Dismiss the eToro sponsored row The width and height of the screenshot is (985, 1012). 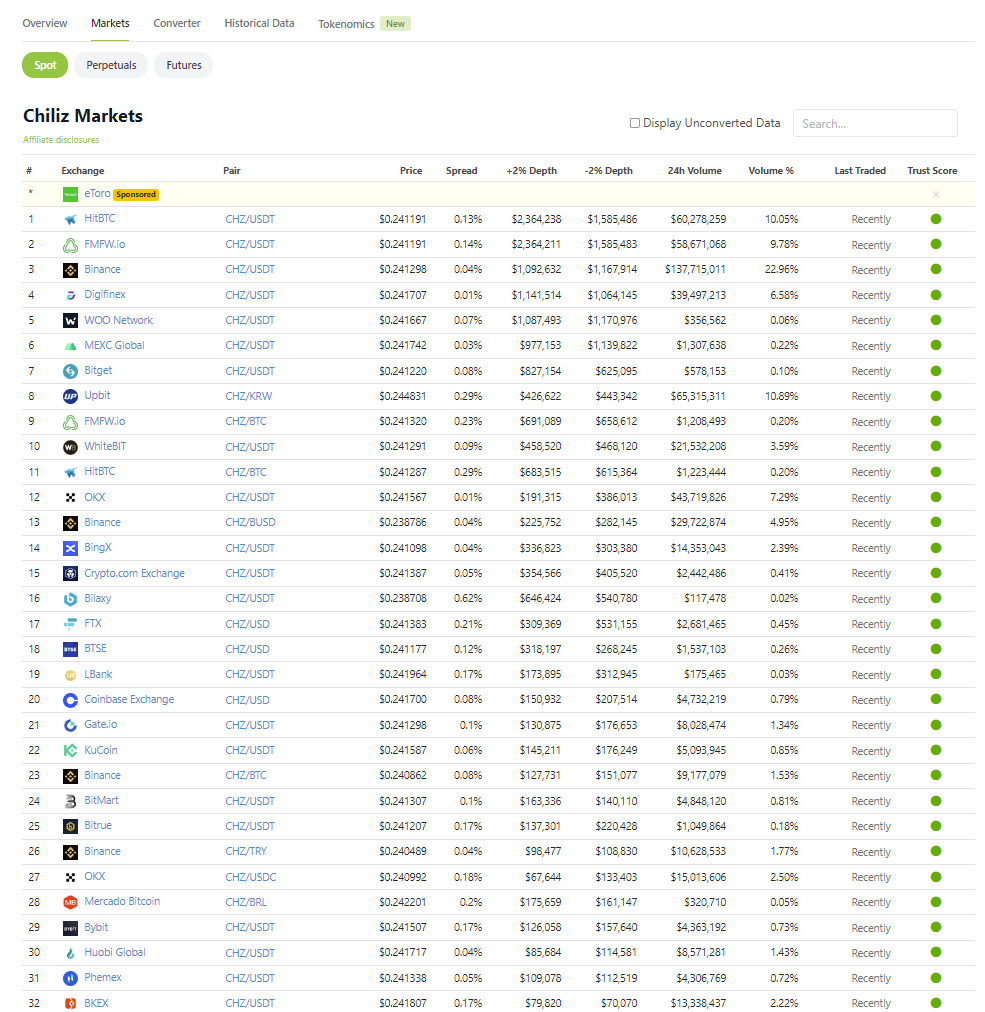[936, 194]
